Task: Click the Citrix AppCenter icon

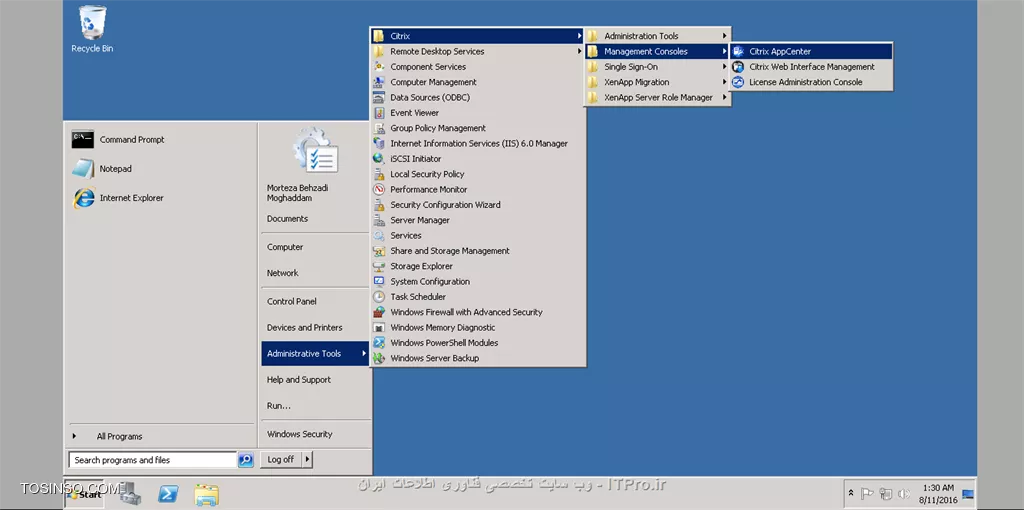Action: [x=738, y=52]
